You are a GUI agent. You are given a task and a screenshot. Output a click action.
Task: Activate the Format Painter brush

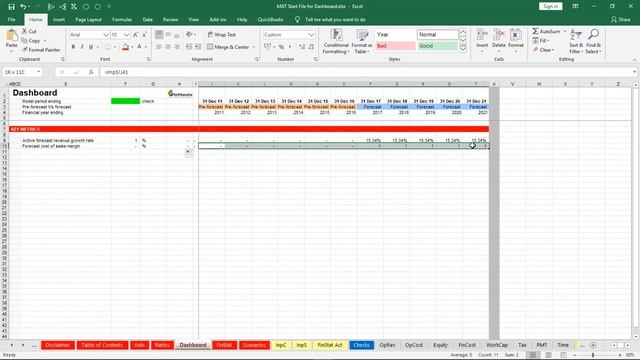click(x=41, y=50)
